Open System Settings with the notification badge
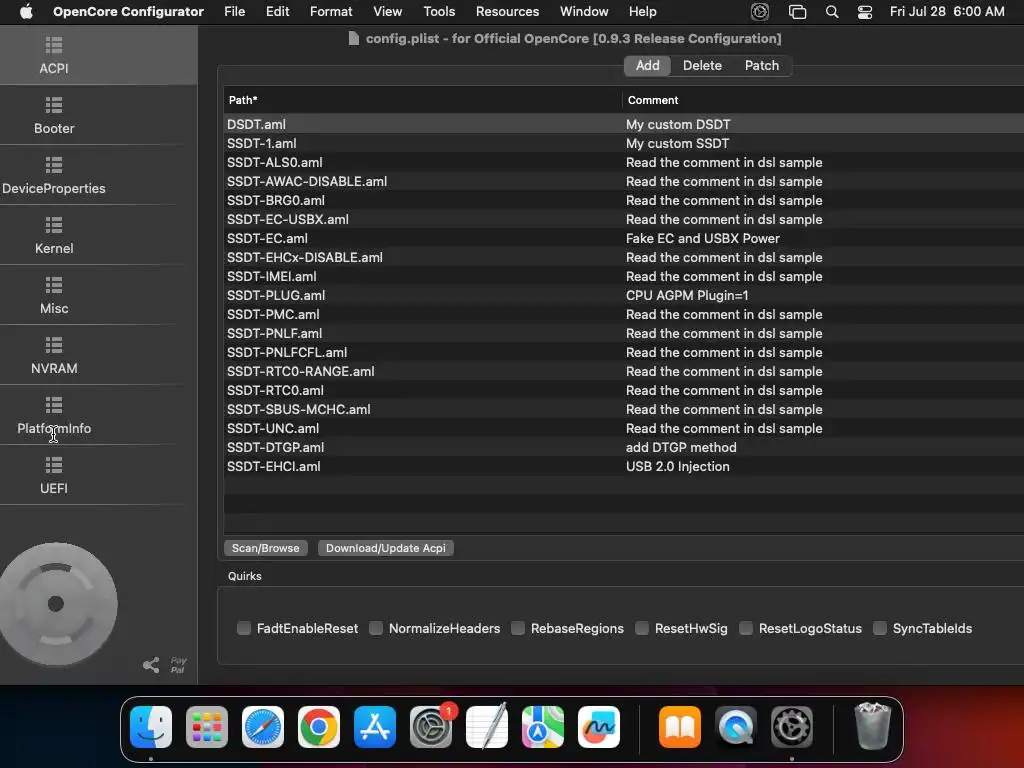Screen dimensions: 1024x768 click(x=431, y=727)
